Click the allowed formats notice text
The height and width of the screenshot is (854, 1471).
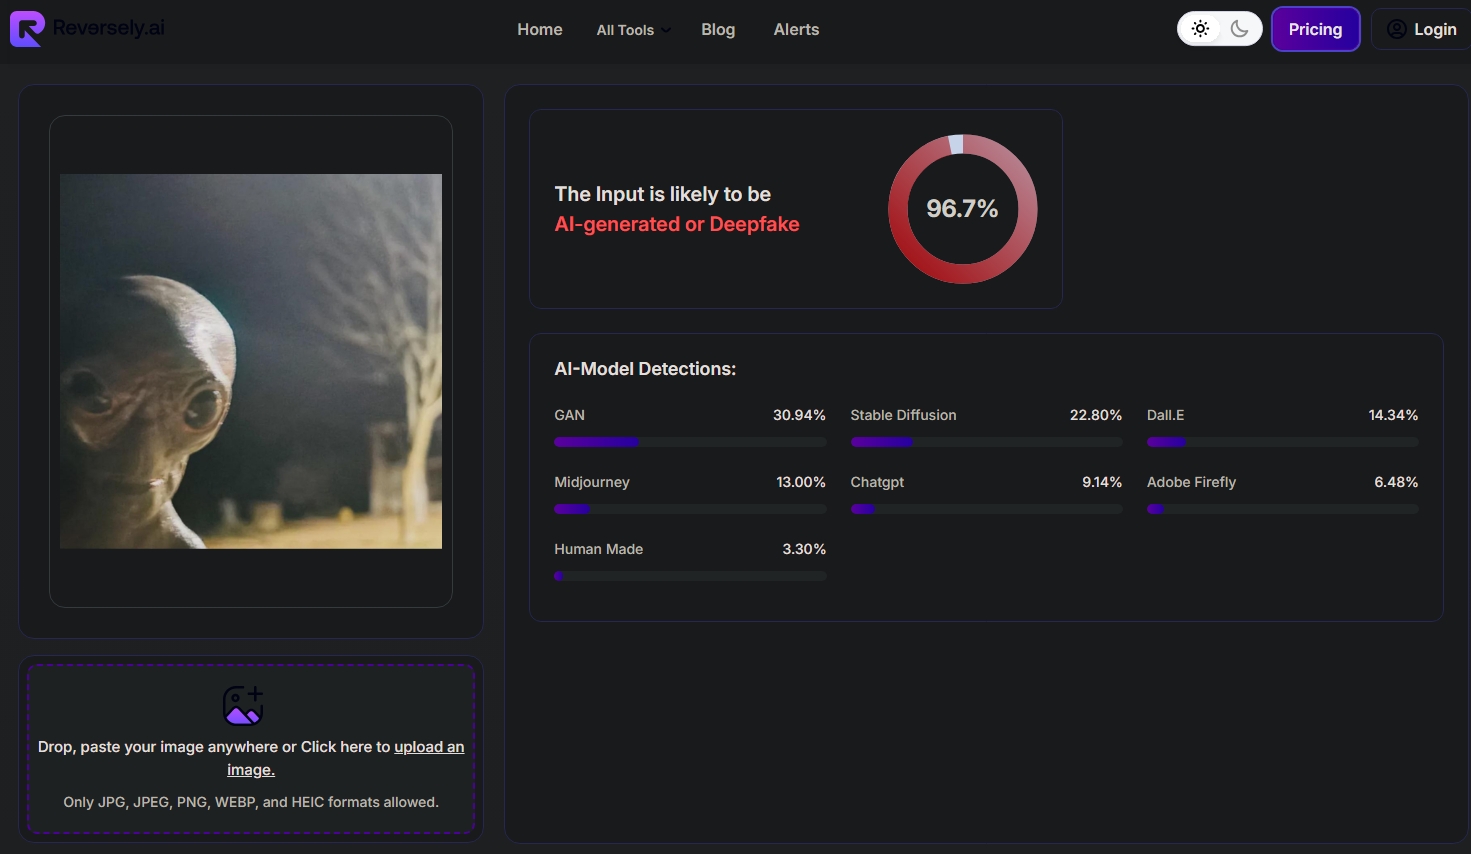pos(251,802)
